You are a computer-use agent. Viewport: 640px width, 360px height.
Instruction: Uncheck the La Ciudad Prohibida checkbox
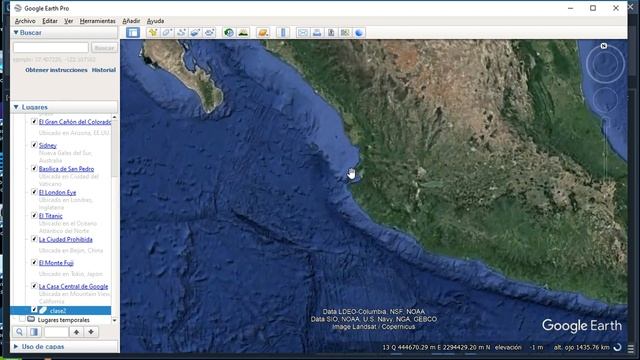[x=34, y=239]
